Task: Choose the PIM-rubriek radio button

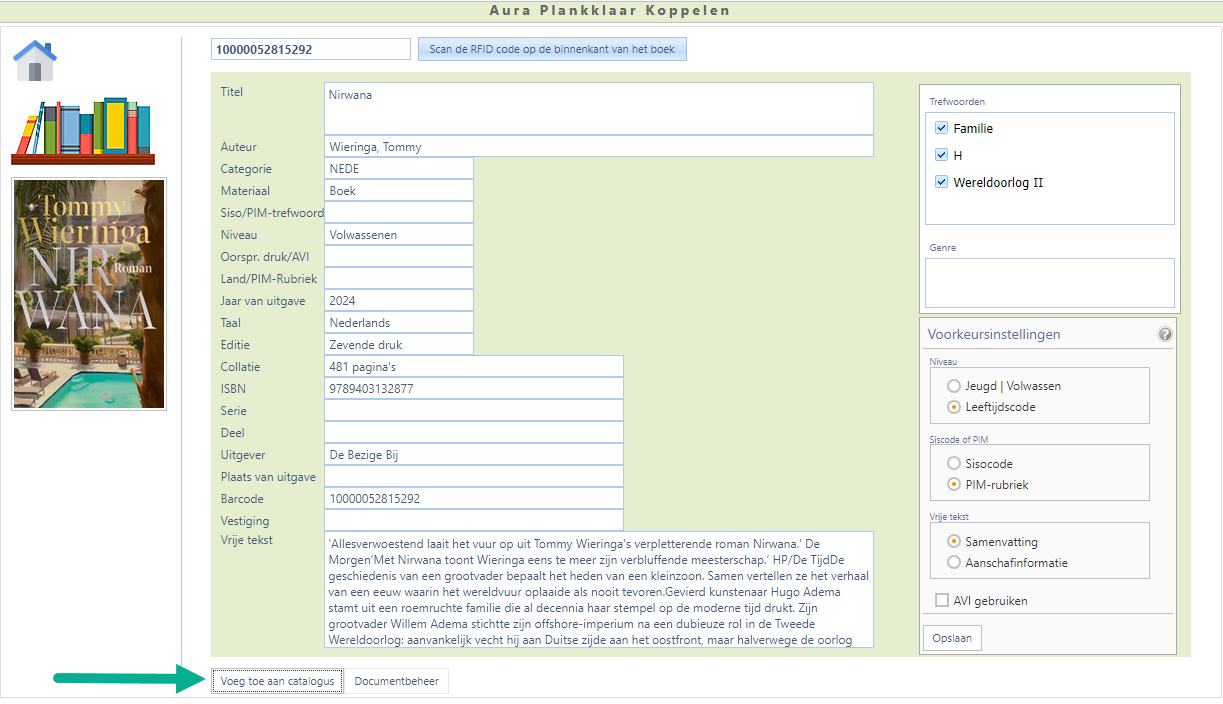Action: [x=952, y=485]
